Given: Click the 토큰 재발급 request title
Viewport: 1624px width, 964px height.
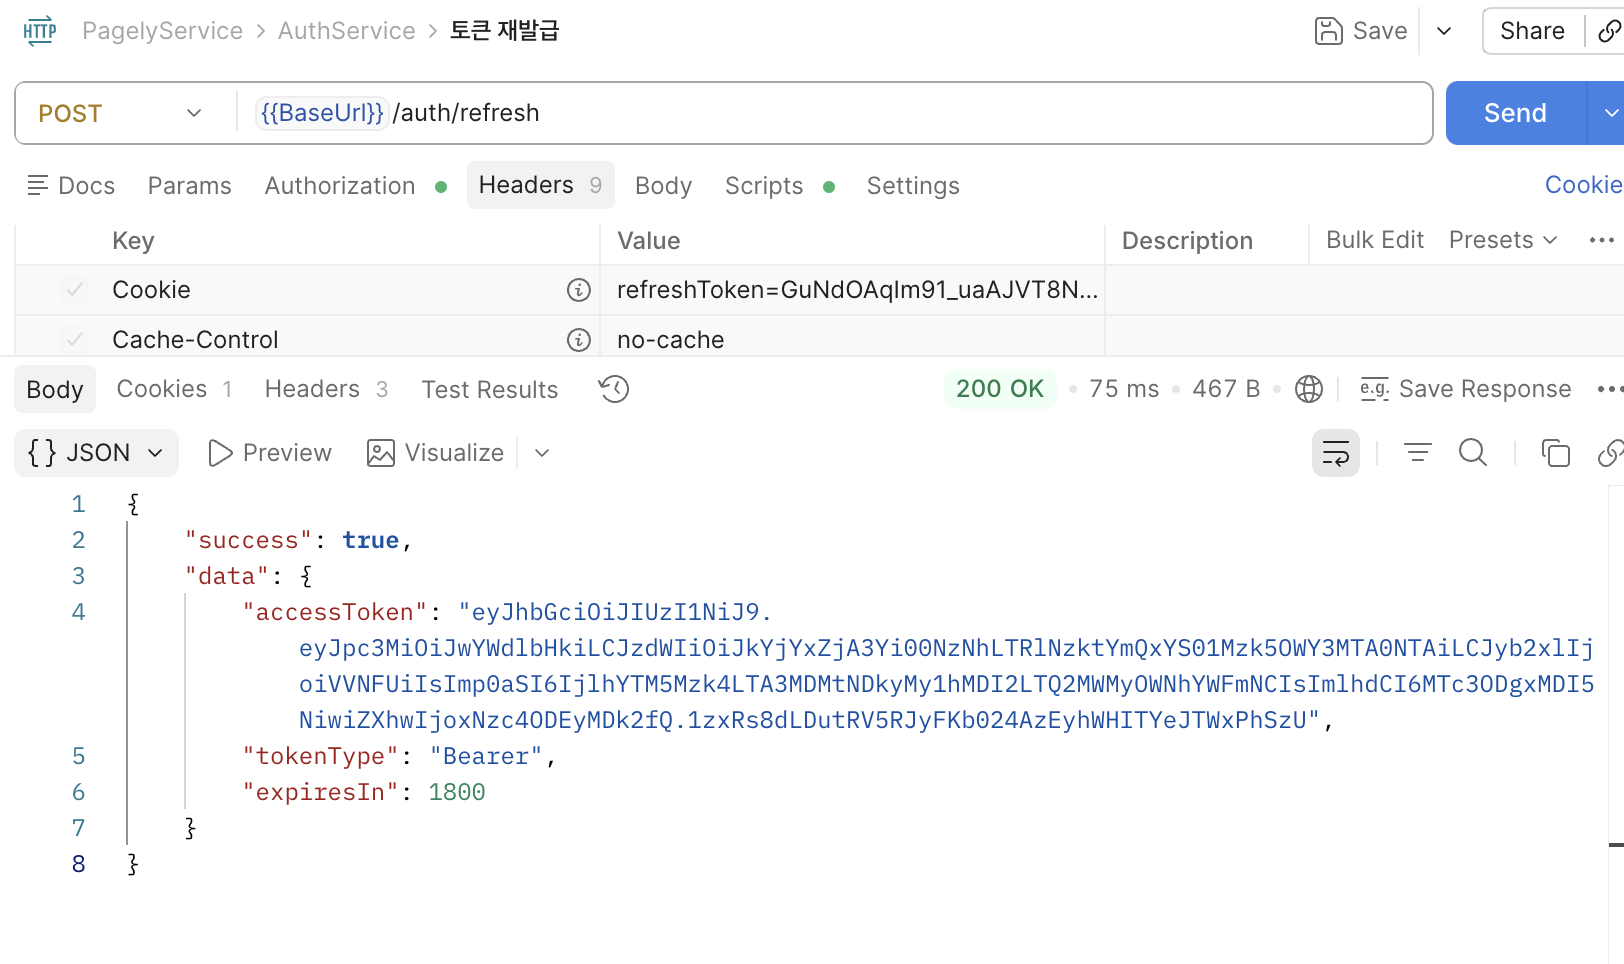Looking at the screenshot, I should 504,31.
